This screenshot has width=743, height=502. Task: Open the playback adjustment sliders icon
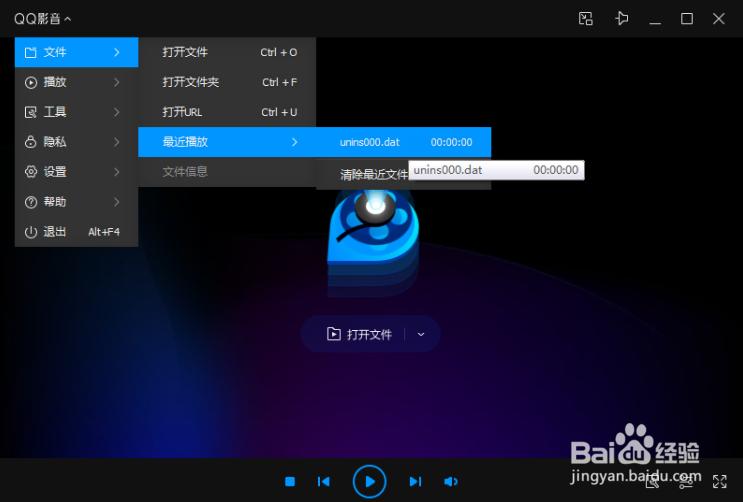pos(686,482)
